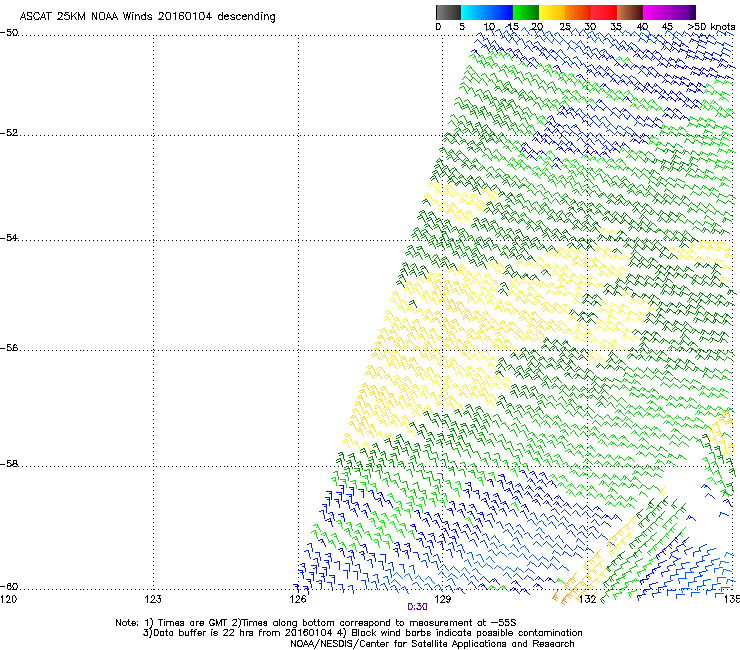Click the gray 0-5 knots legend color
This screenshot has height=650, width=740.
448,12
